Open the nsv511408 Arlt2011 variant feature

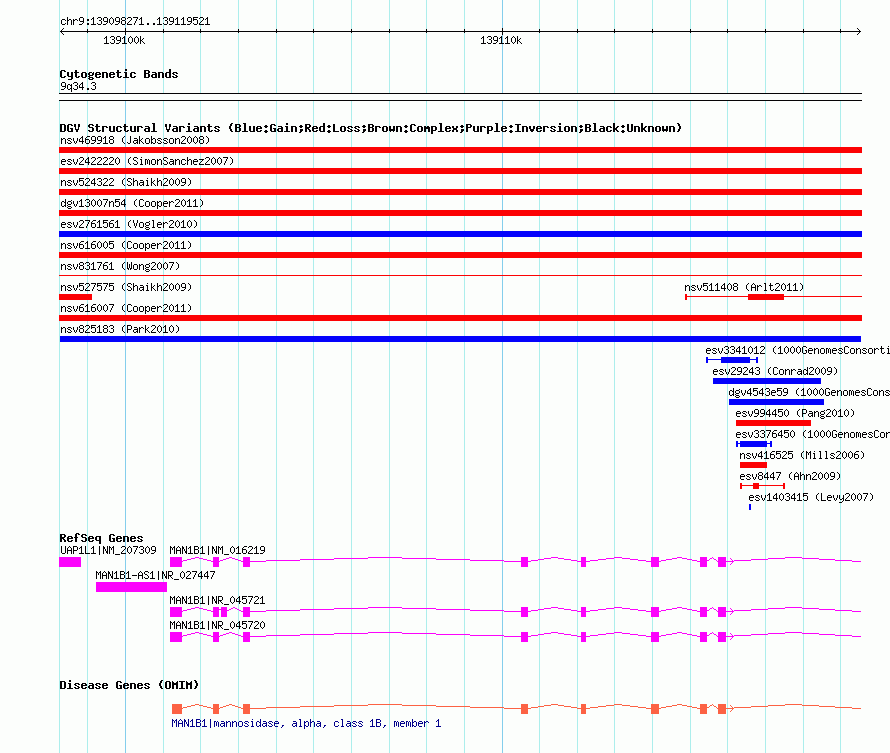pyautogui.click(x=765, y=297)
